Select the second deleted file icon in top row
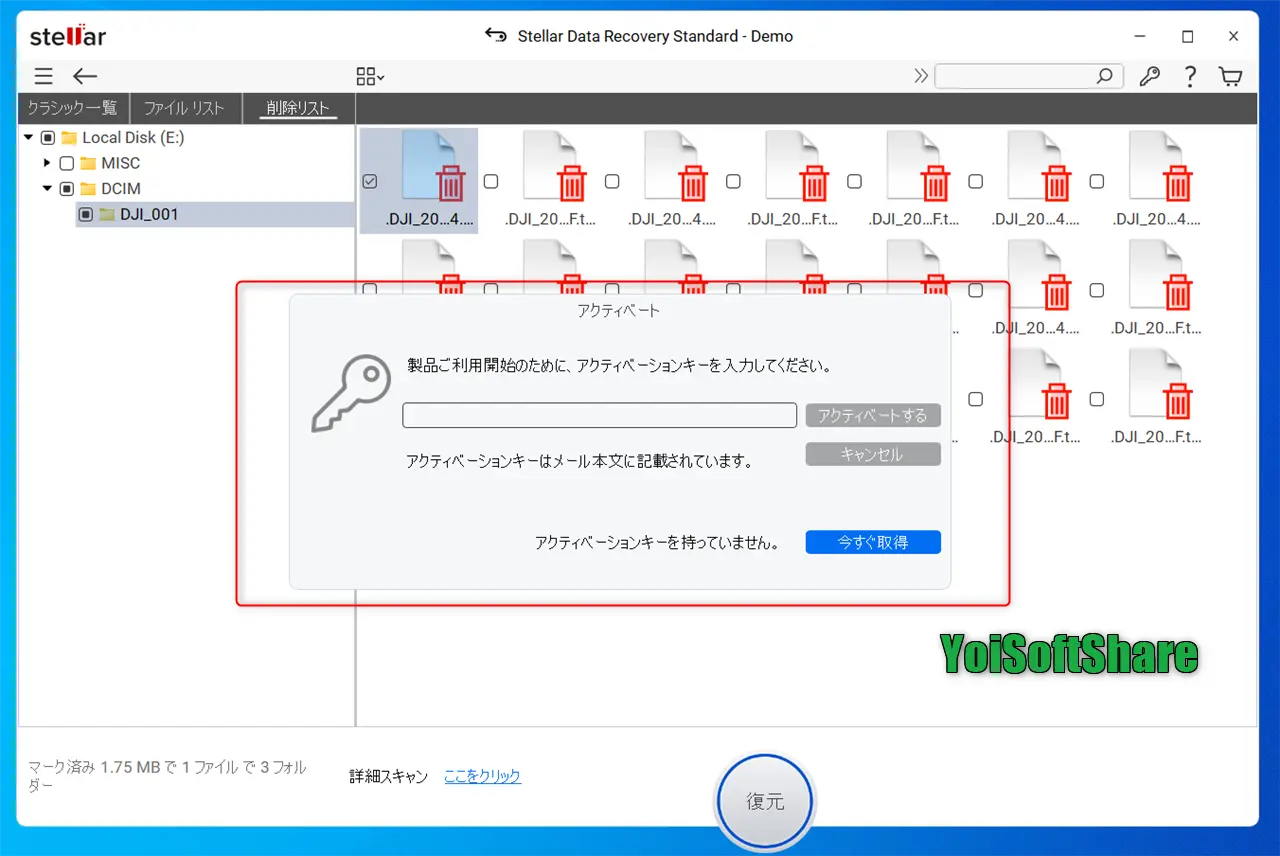1280x856 pixels. tap(555, 165)
